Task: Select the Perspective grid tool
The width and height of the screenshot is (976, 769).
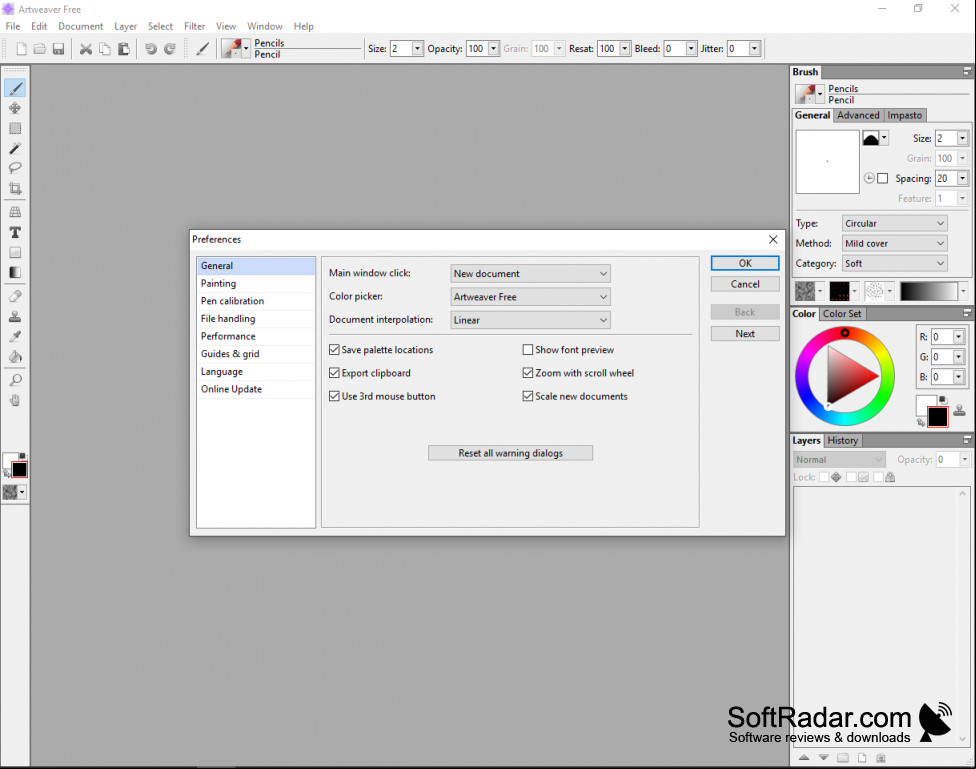Action: [x=15, y=212]
